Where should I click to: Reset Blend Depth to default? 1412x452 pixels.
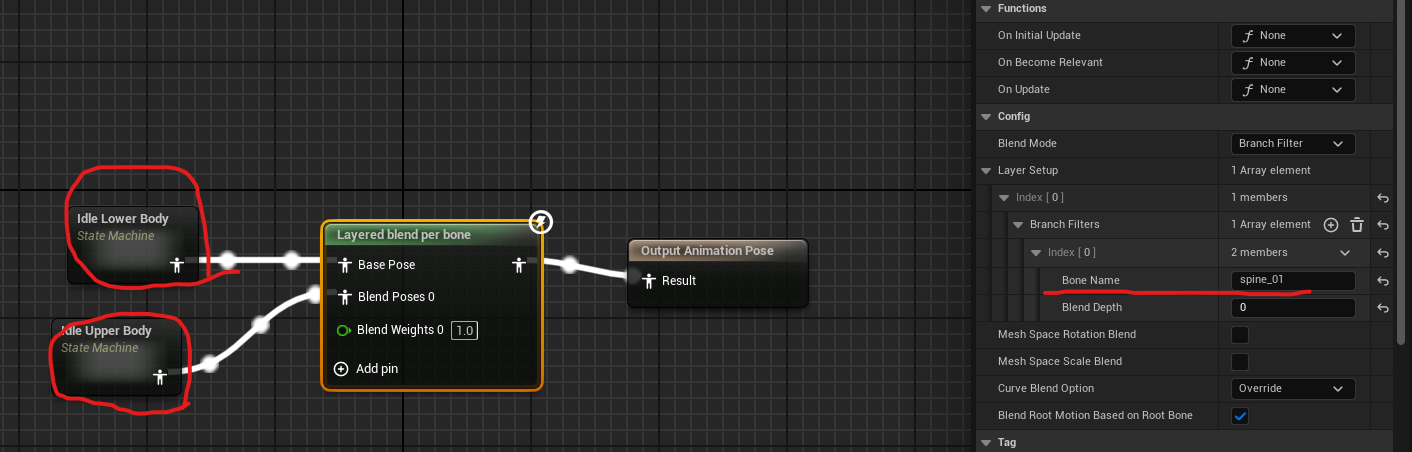[x=1383, y=308]
